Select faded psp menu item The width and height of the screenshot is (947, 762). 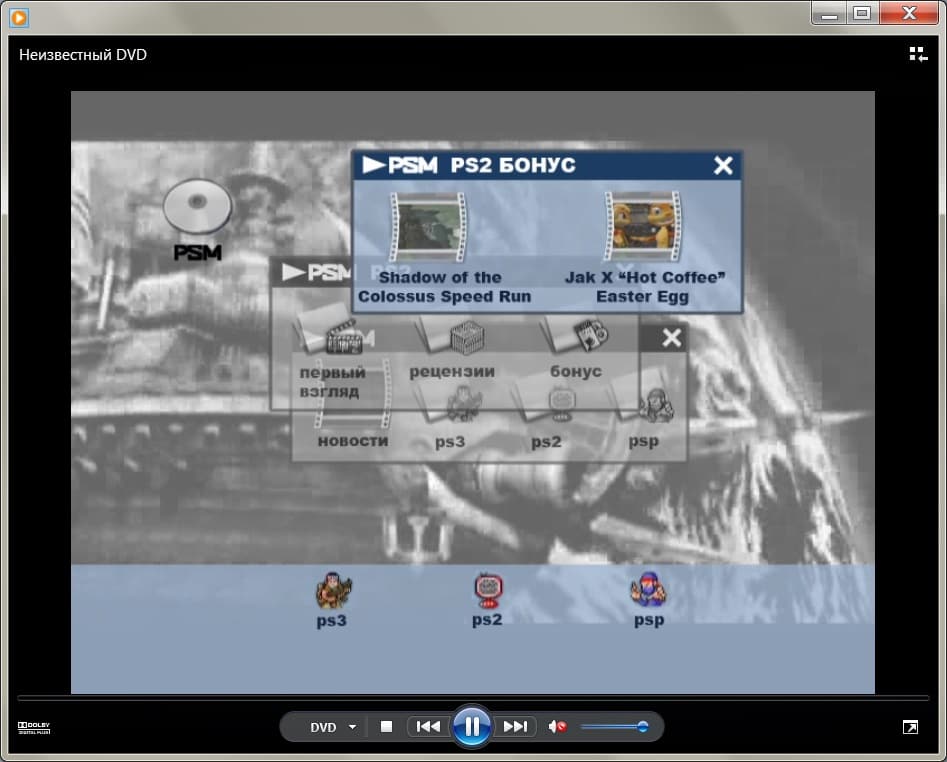[643, 441]
